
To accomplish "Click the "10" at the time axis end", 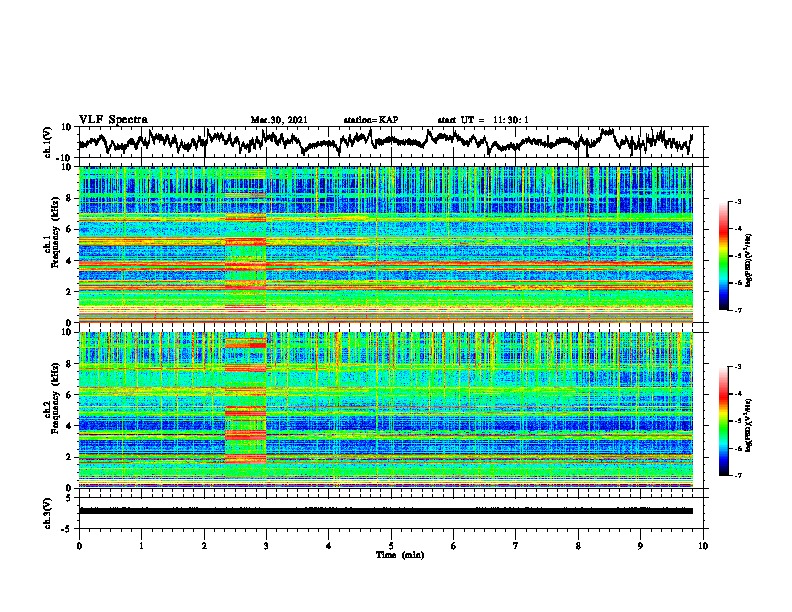I will (x=703, y=546).
